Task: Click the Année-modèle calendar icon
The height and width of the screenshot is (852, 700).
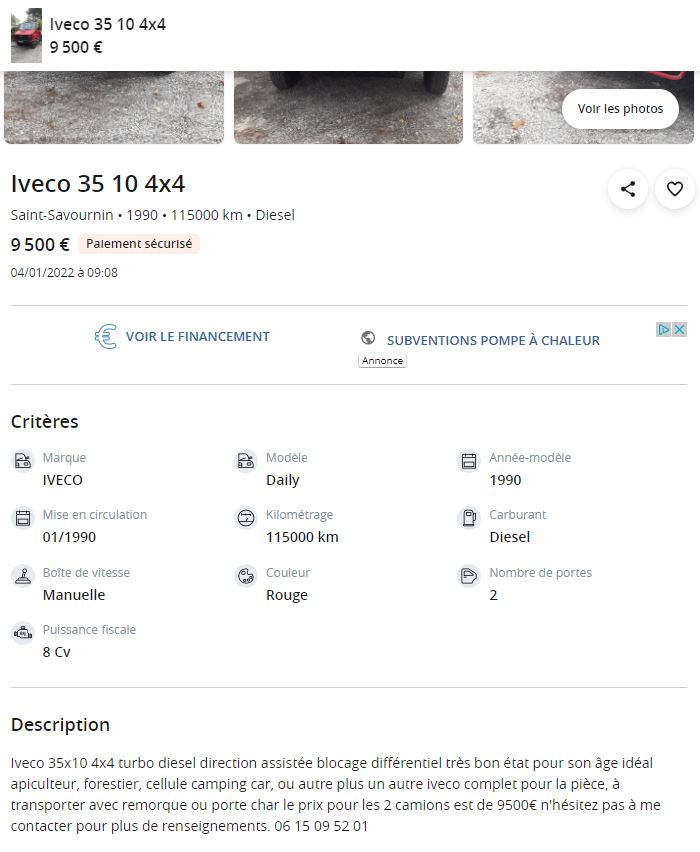Action: [468, 461]
